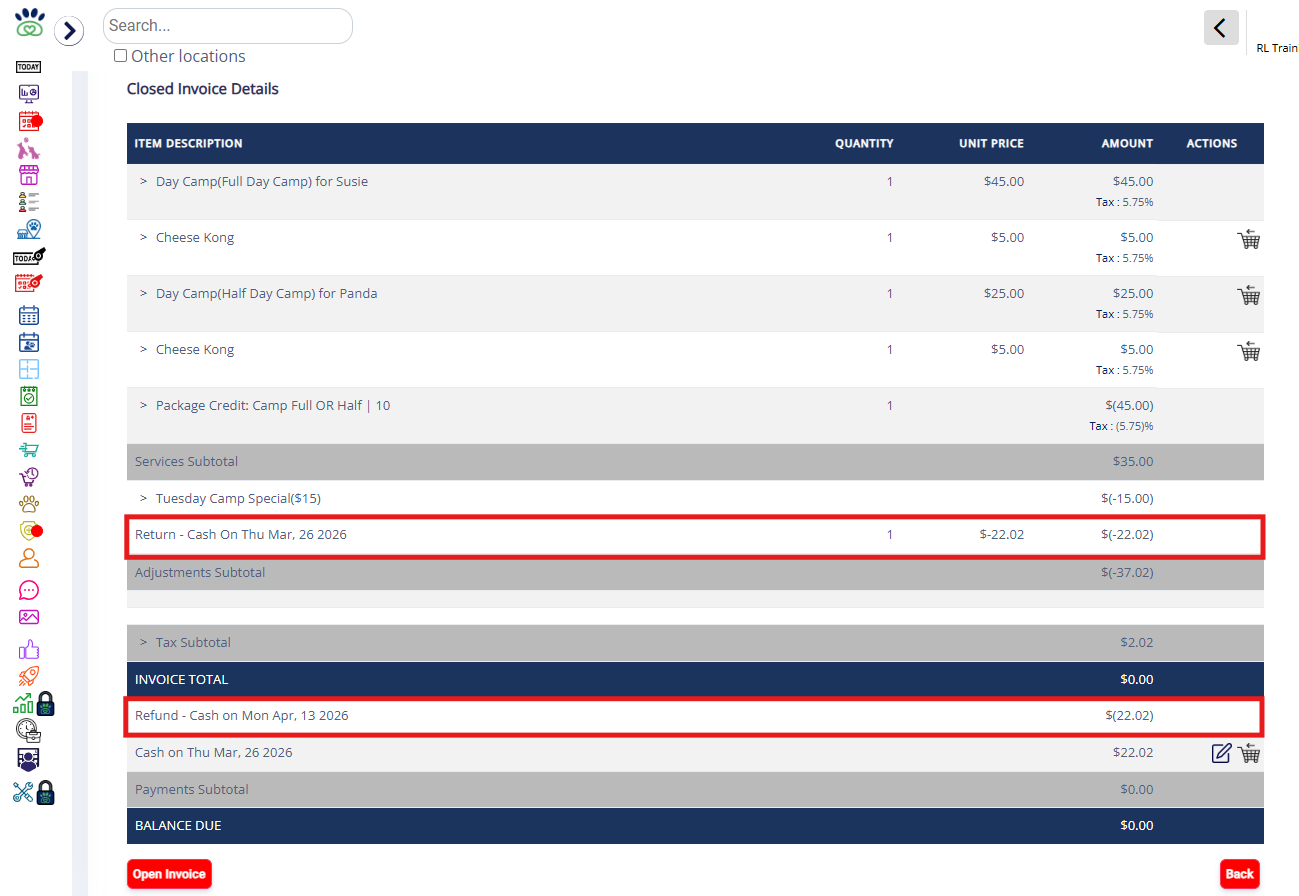Open the purple storefront icon
Viewport: 1299px width, 896px height.
(x=29, y=175)
